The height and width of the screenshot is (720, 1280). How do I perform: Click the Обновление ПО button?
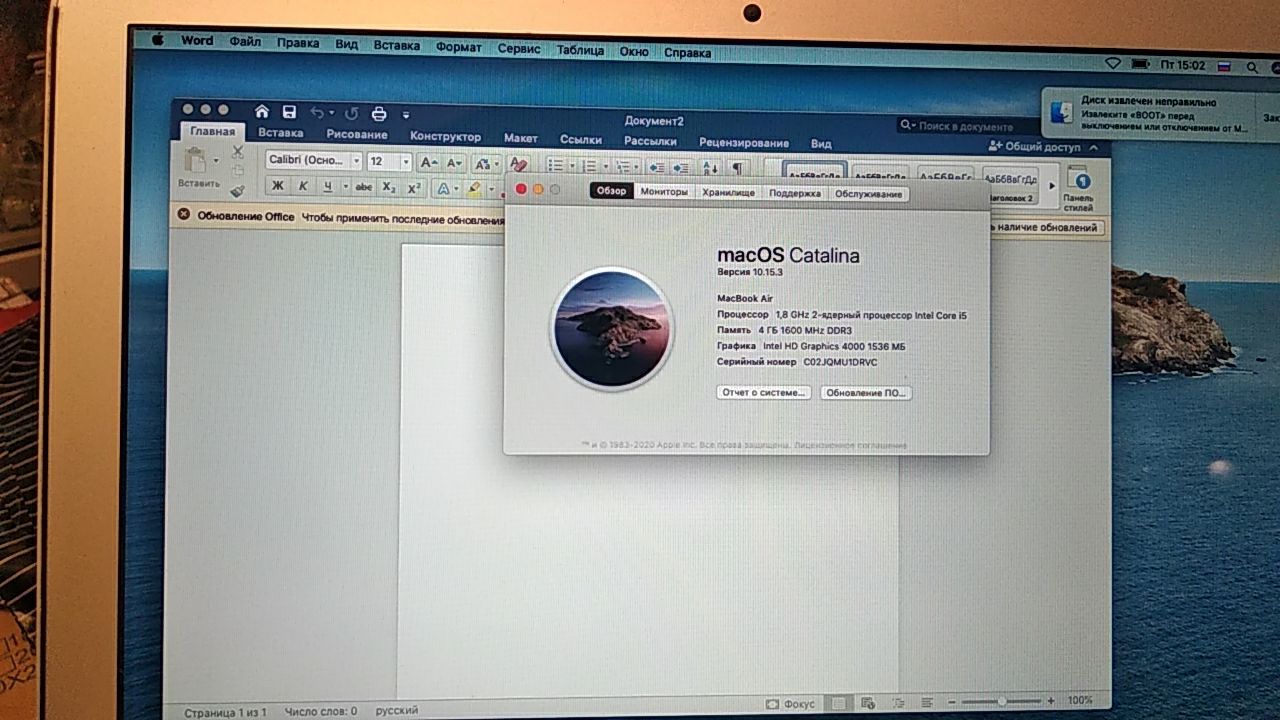coord(866,393)
